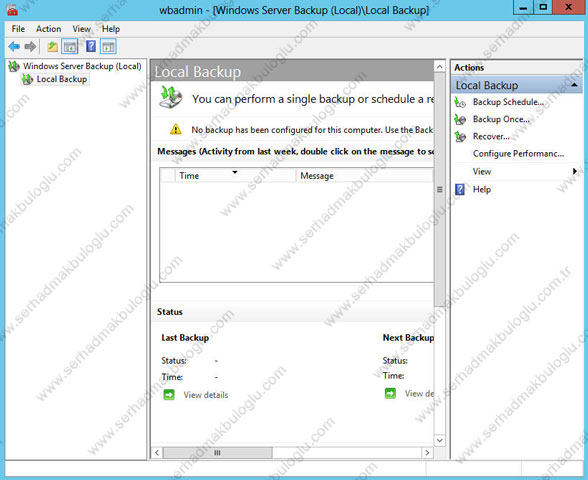Open Configure Performance action
The width and height of the screenshot is (588, 480).
[518, 154]
